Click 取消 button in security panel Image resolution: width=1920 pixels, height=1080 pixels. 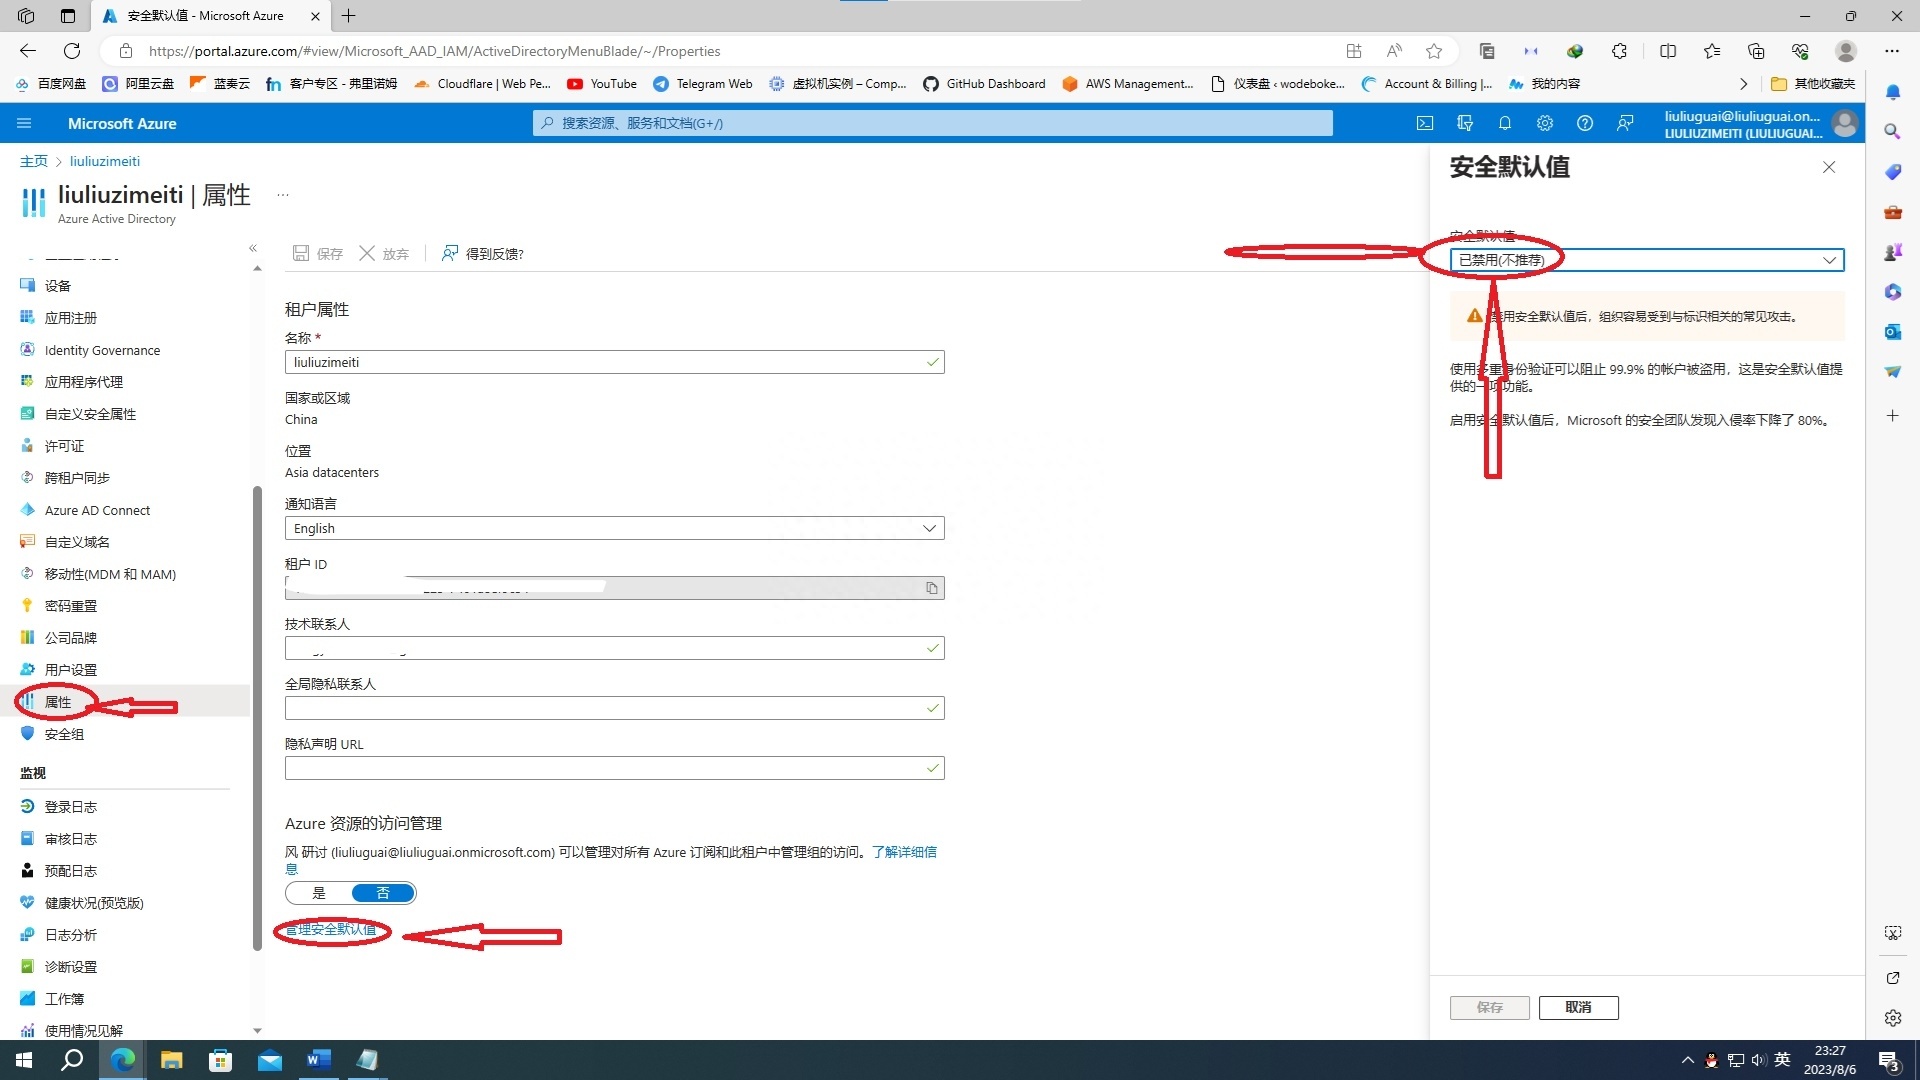pos(1578,1007)
